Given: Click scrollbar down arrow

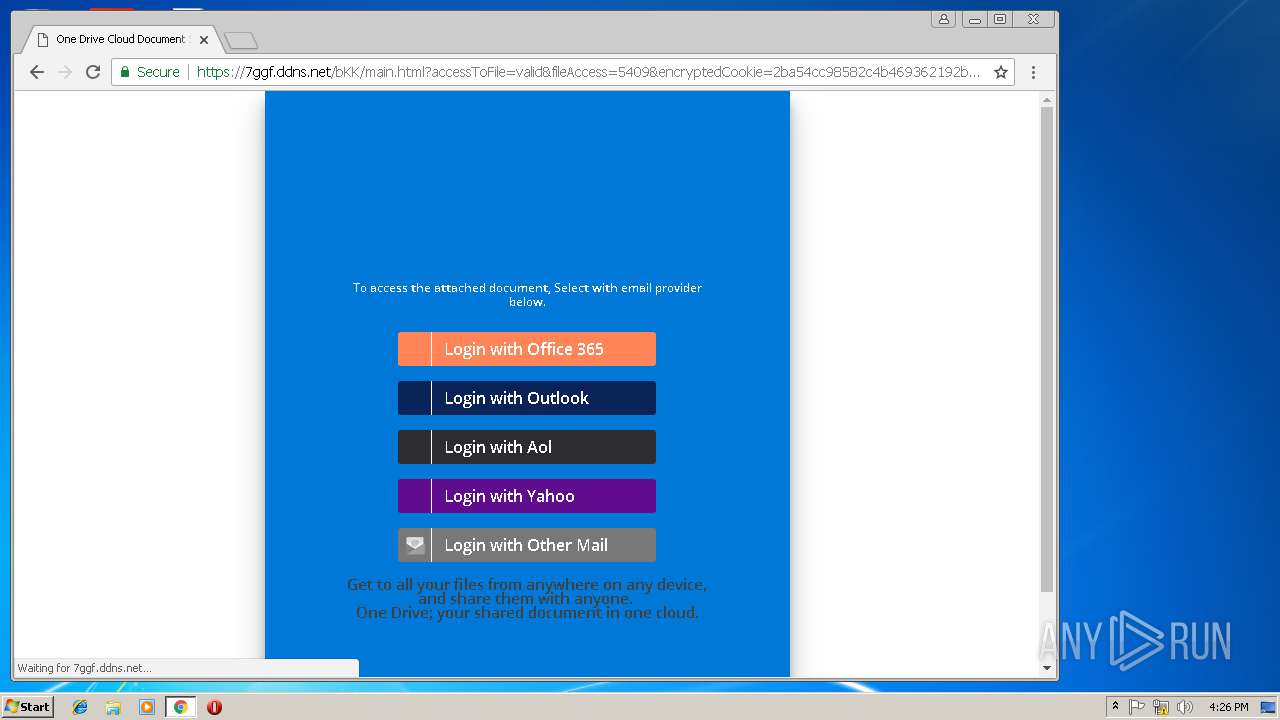Looking at the screenshot, I should [1047, 668].
